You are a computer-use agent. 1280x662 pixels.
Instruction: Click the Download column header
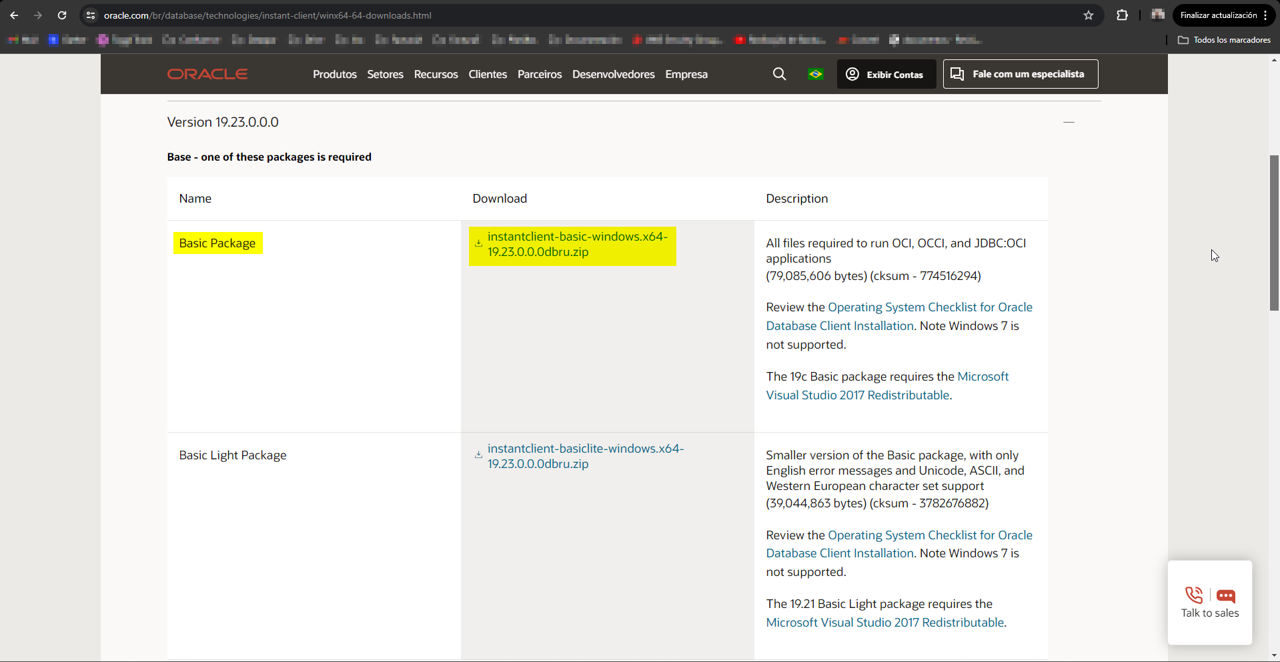[x=499, y=198]
